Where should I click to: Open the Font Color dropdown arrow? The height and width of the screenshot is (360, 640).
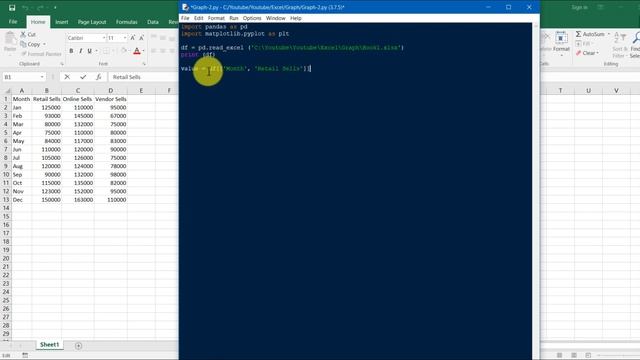pos(143,51)
